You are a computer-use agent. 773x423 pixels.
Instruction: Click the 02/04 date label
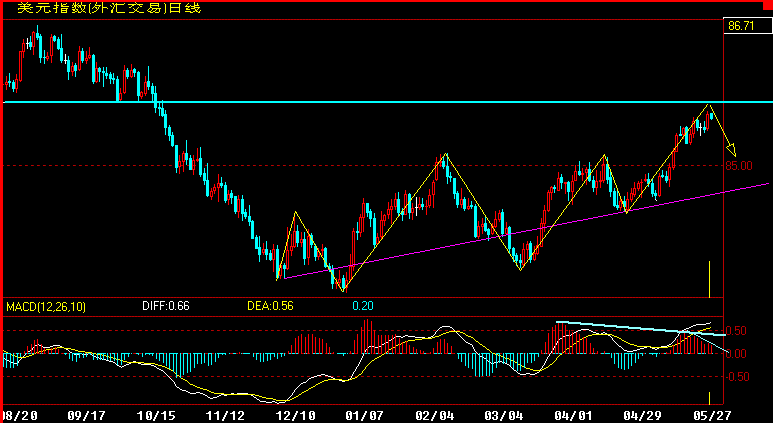click(434, 416)
